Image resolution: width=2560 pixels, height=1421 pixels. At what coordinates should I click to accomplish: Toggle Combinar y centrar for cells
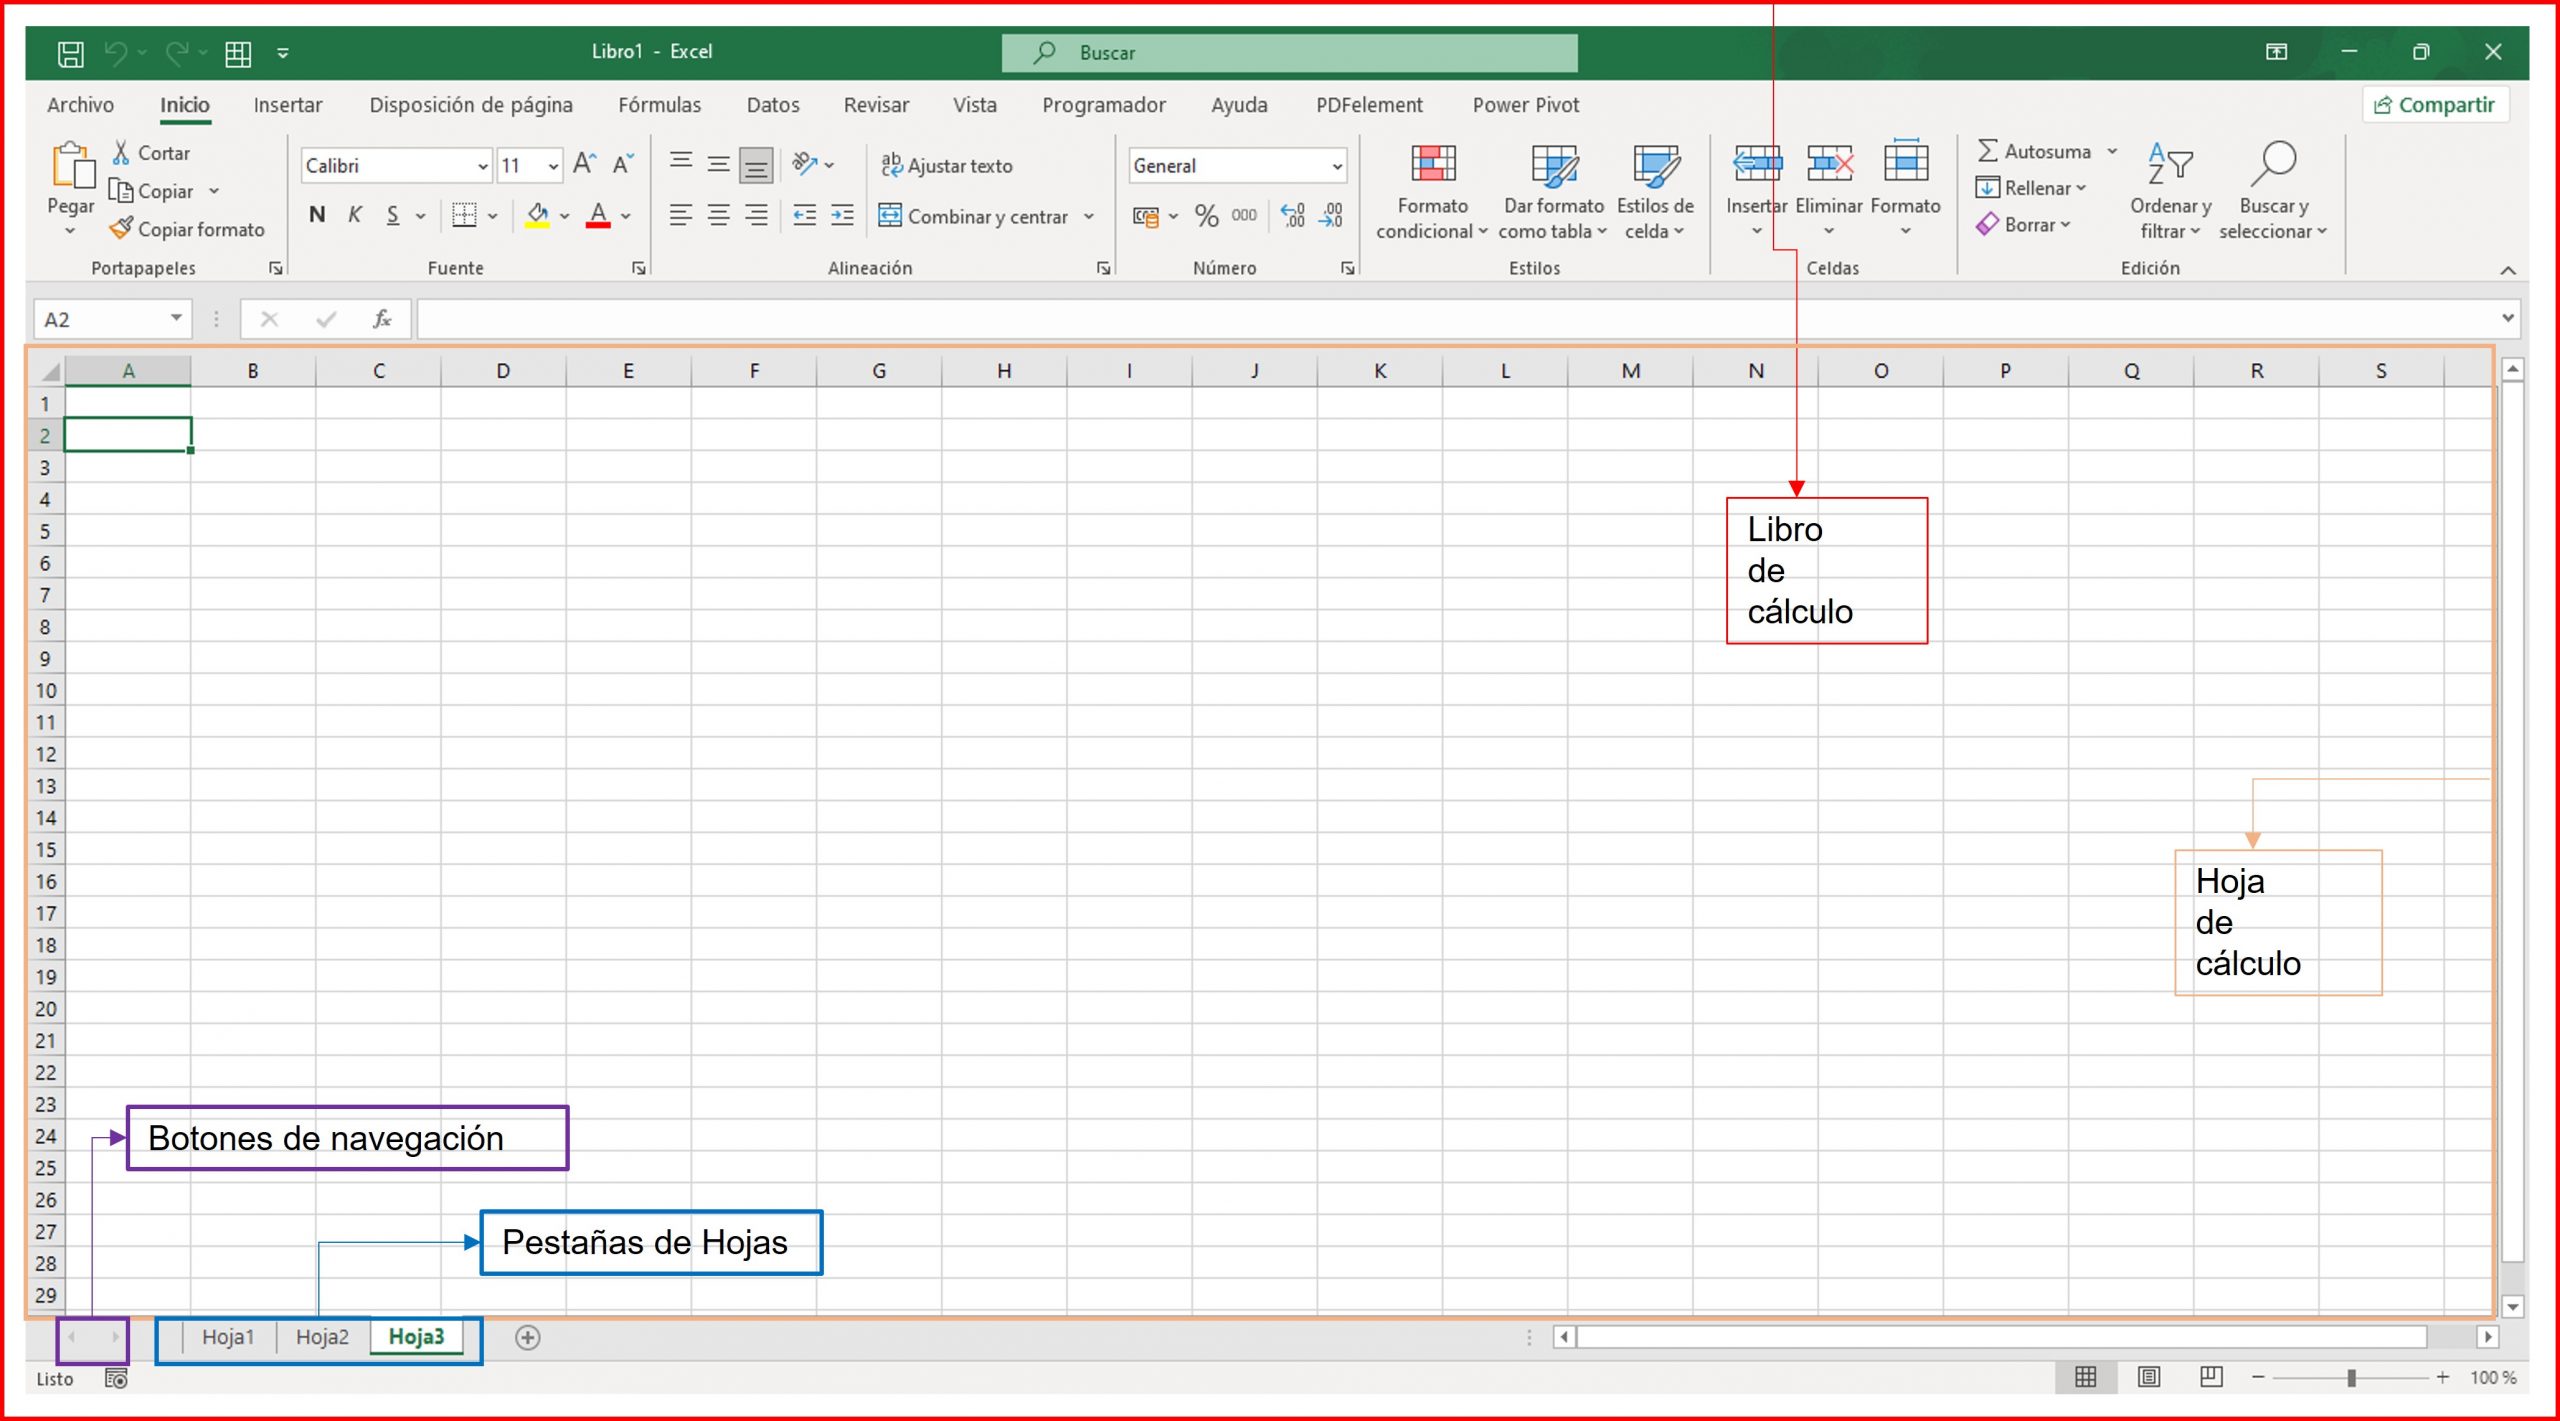coord(889,215)
